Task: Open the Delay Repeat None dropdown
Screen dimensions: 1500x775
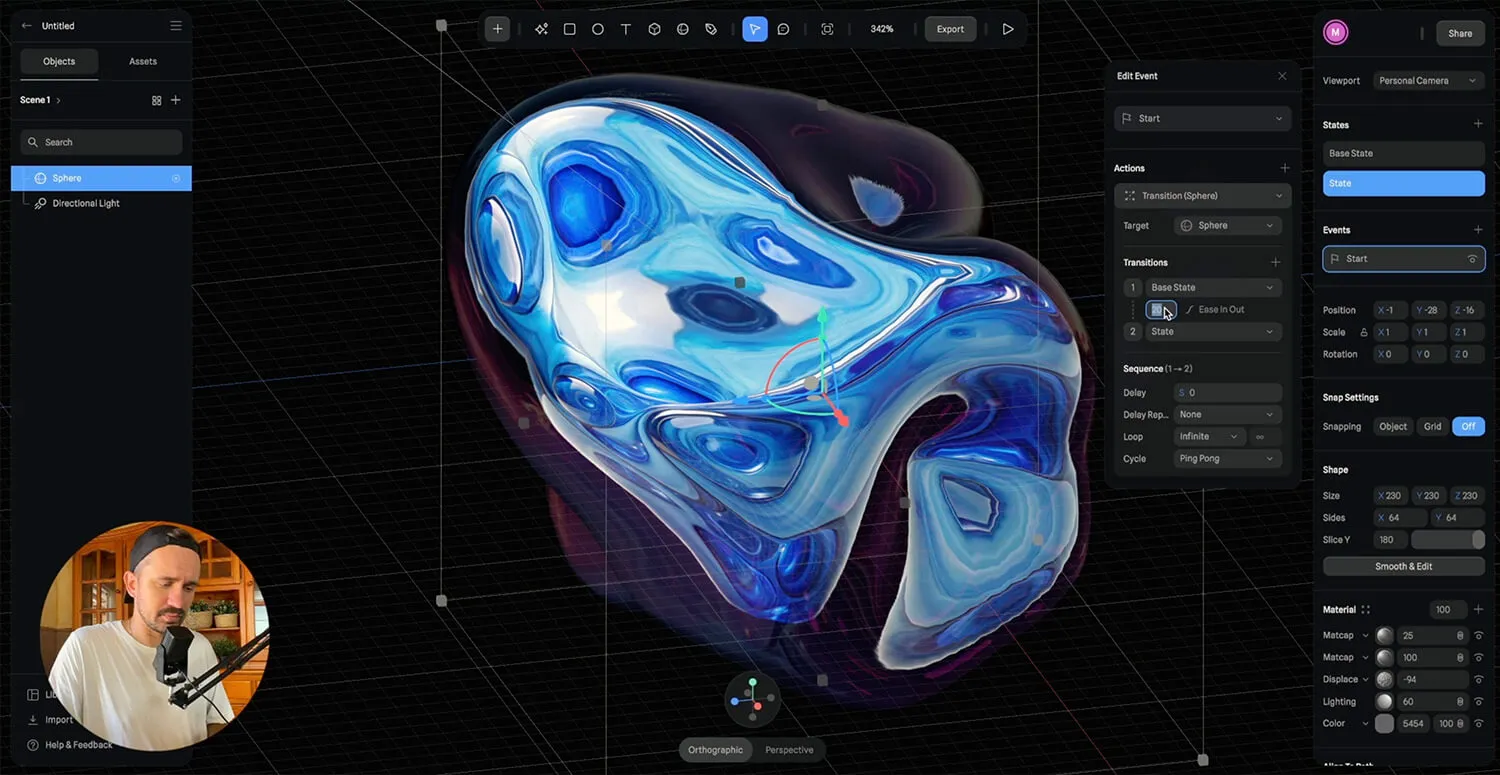Action: point(1228,414)
